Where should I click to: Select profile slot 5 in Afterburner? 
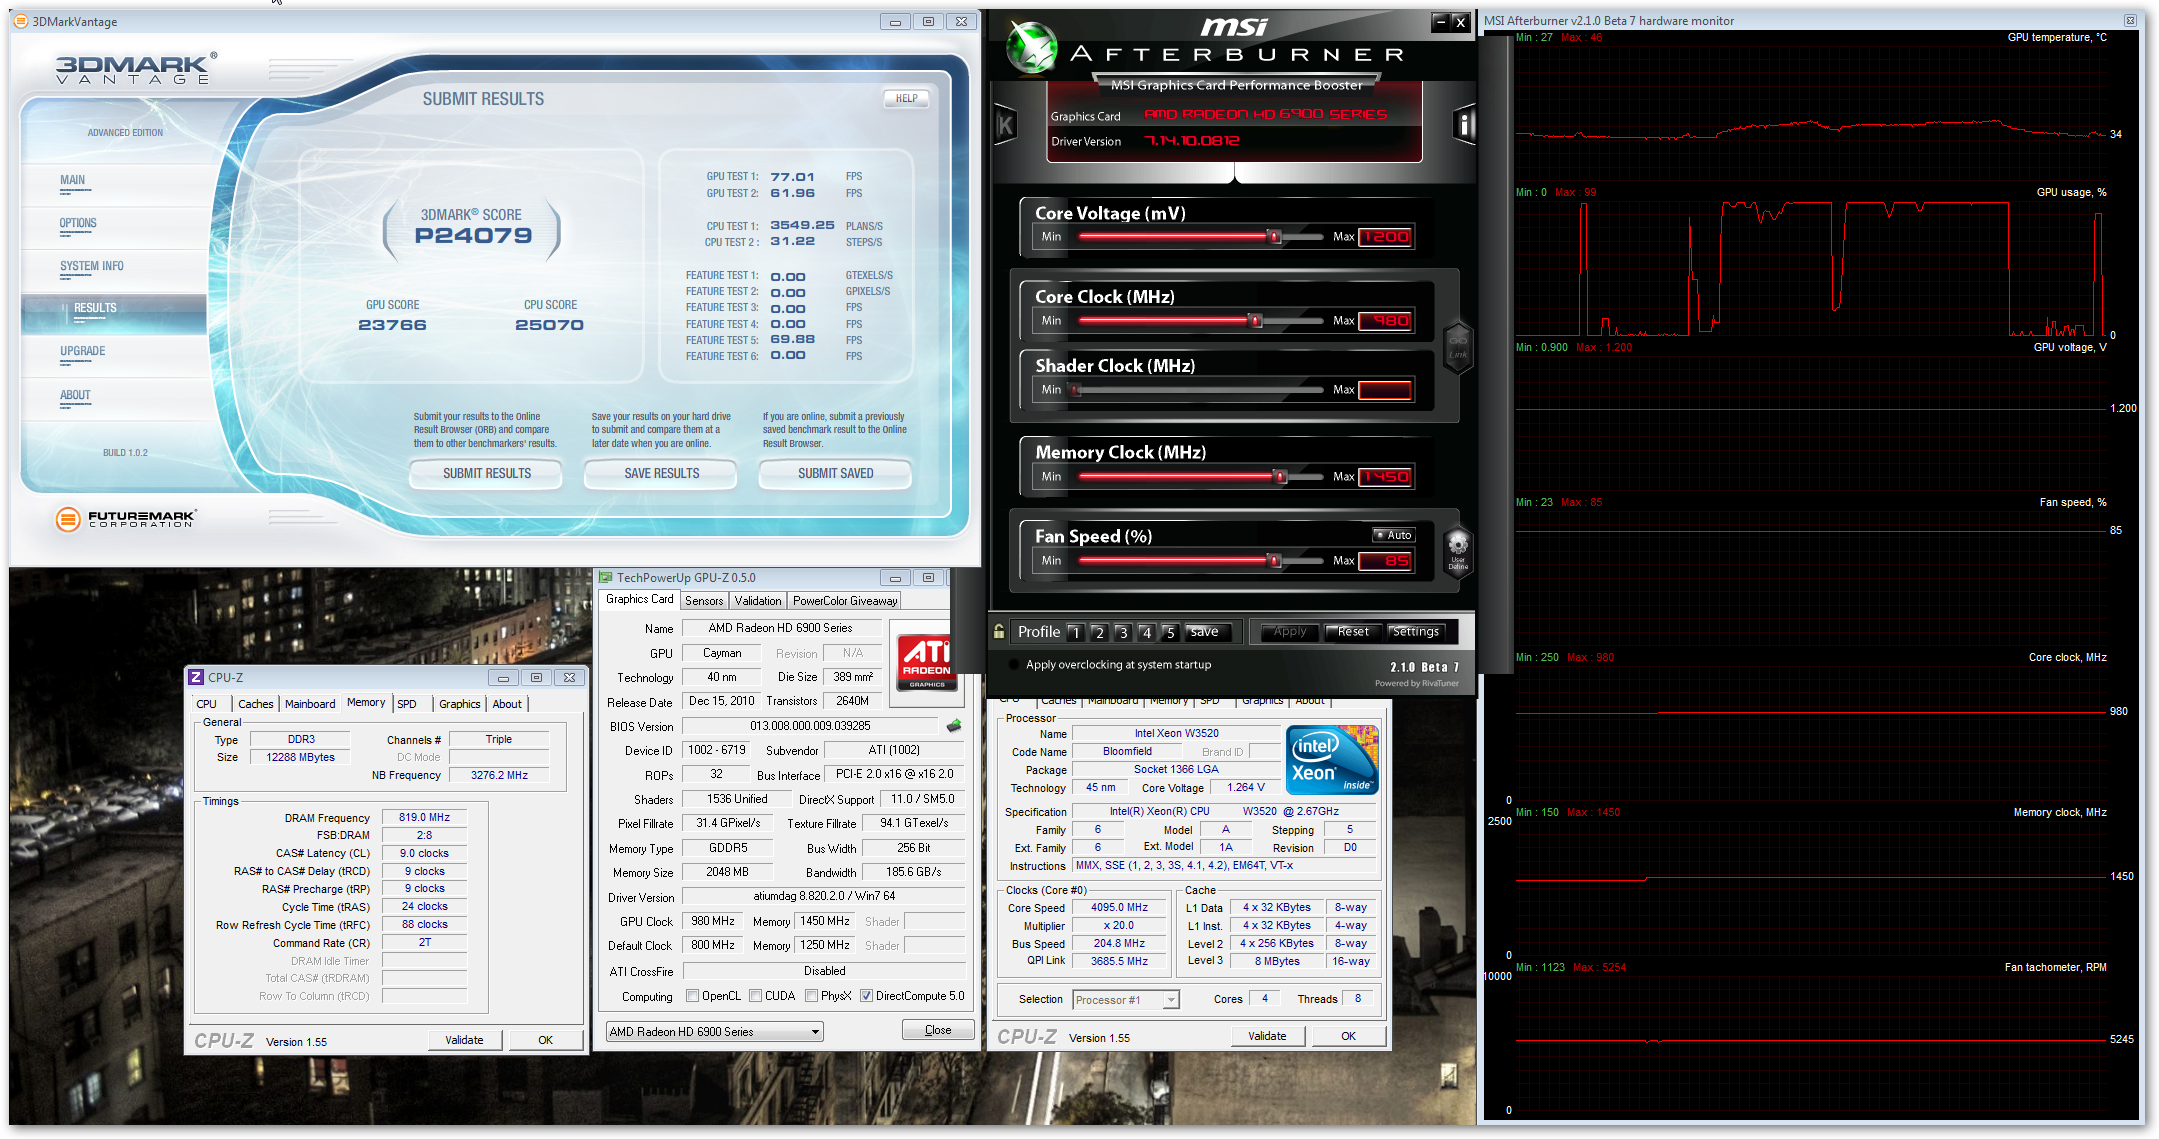click(x=1170, y=632)
